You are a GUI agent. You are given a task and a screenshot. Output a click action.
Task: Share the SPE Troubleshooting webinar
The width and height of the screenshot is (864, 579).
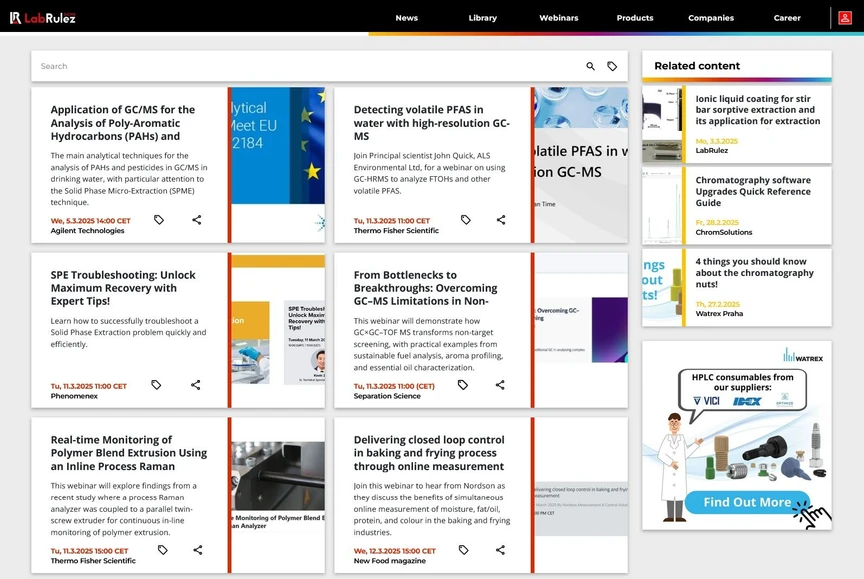pos(196,385)
